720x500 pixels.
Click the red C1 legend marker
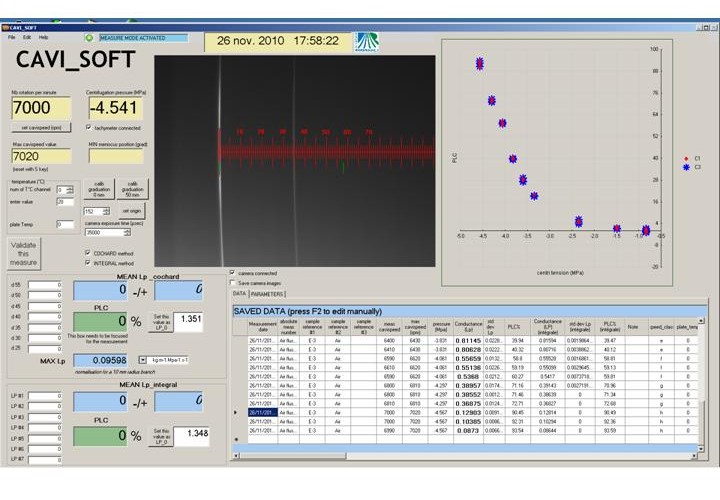(684, 158)
